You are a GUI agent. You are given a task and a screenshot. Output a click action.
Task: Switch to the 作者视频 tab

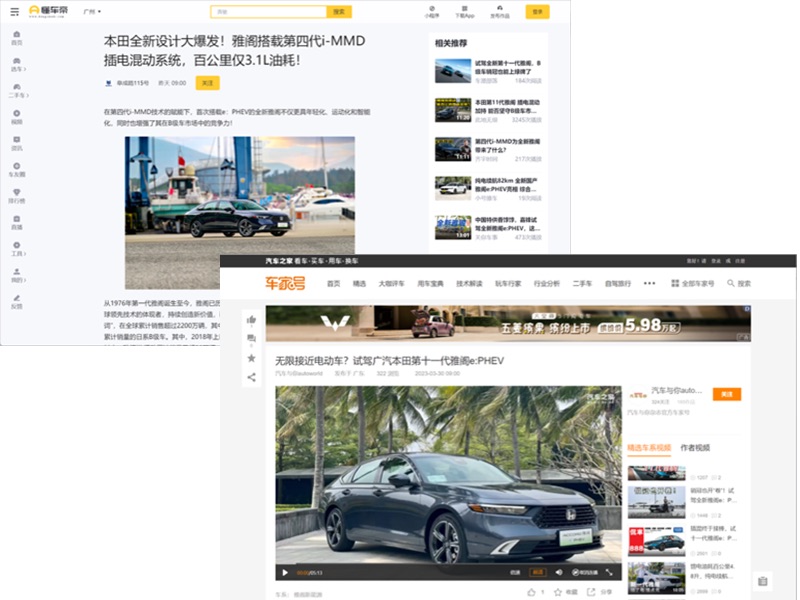(x=695, y=447)
